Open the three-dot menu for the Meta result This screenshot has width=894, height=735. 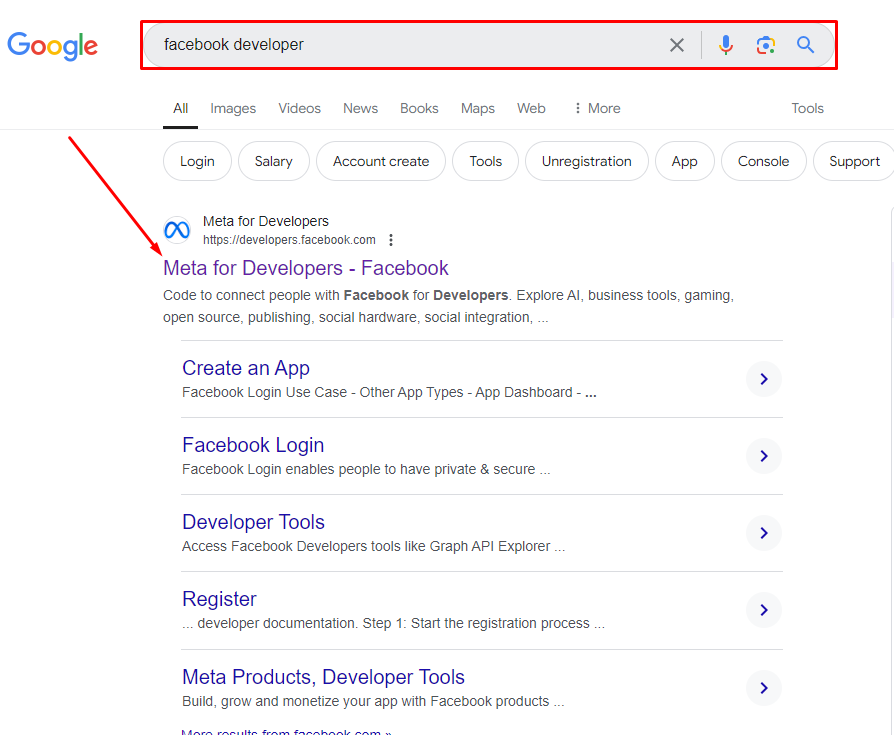click(x=391, y=239)
